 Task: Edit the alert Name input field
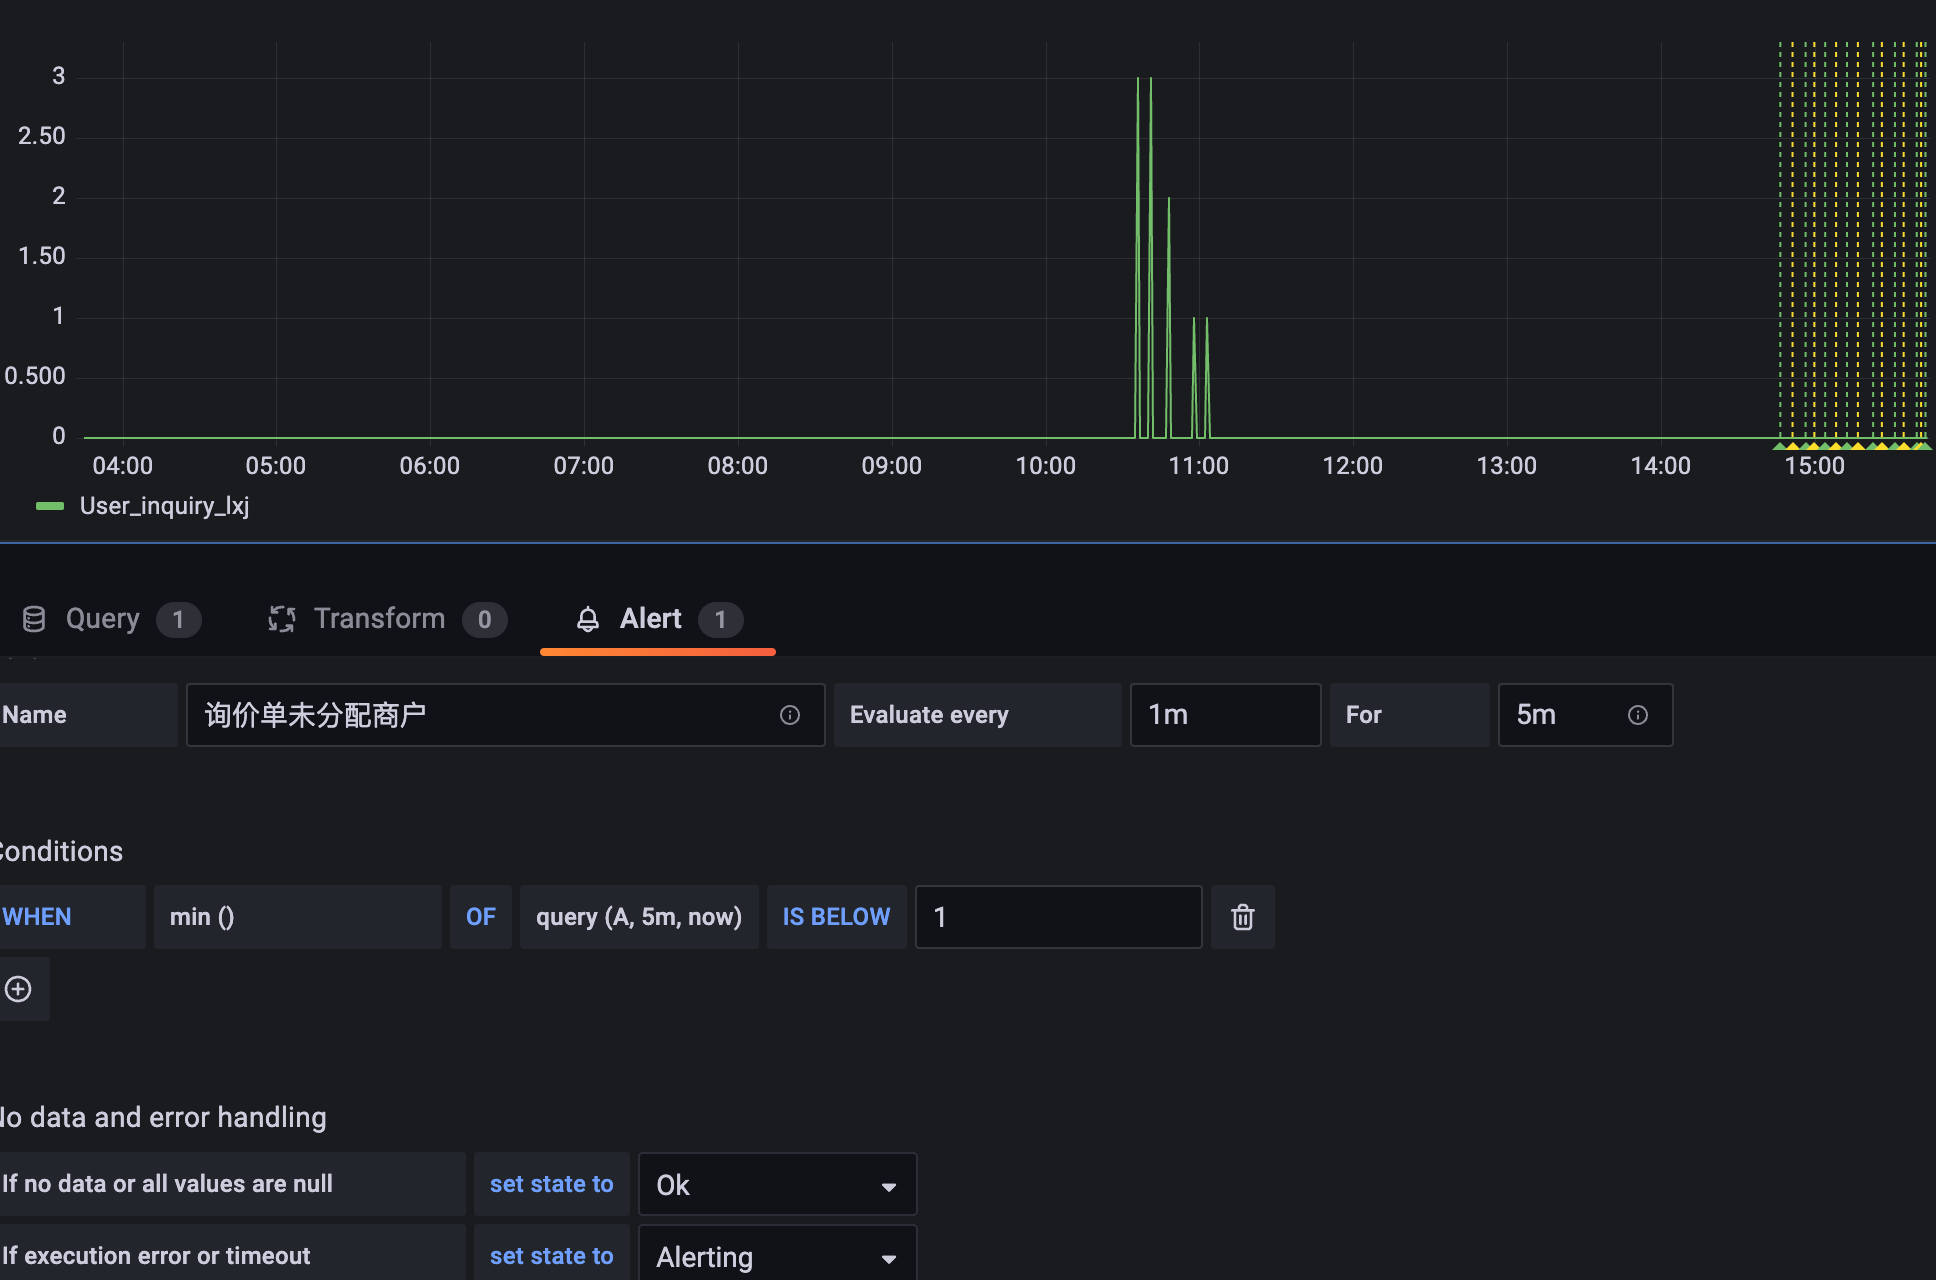click(x=506, y=715)
